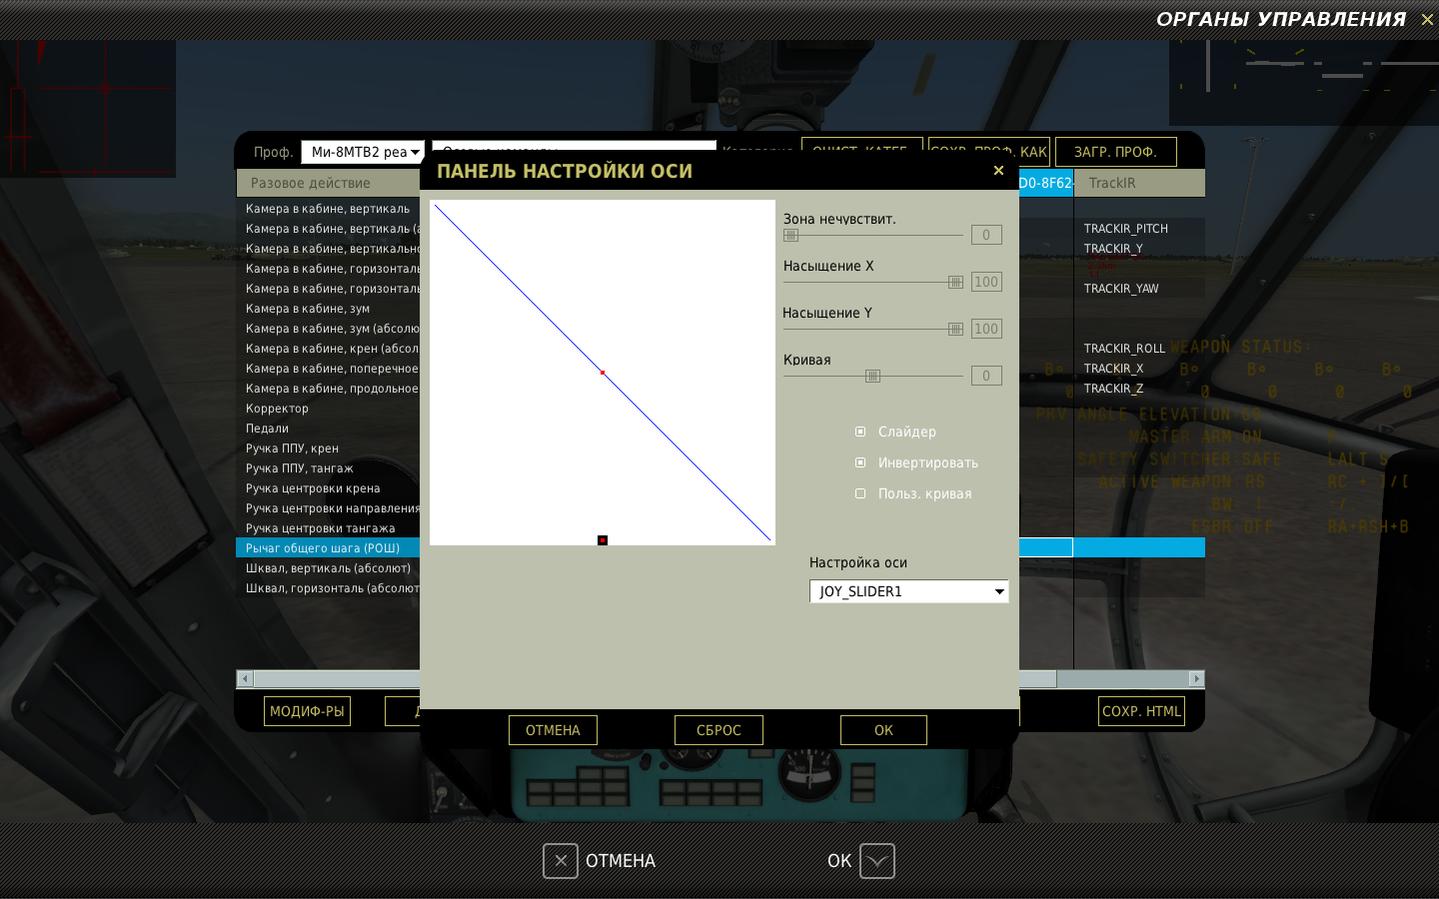This screenshot has width=1439, height=899.
Task: Enable the Польз. кривая checkbox
Action: (860, 494)
